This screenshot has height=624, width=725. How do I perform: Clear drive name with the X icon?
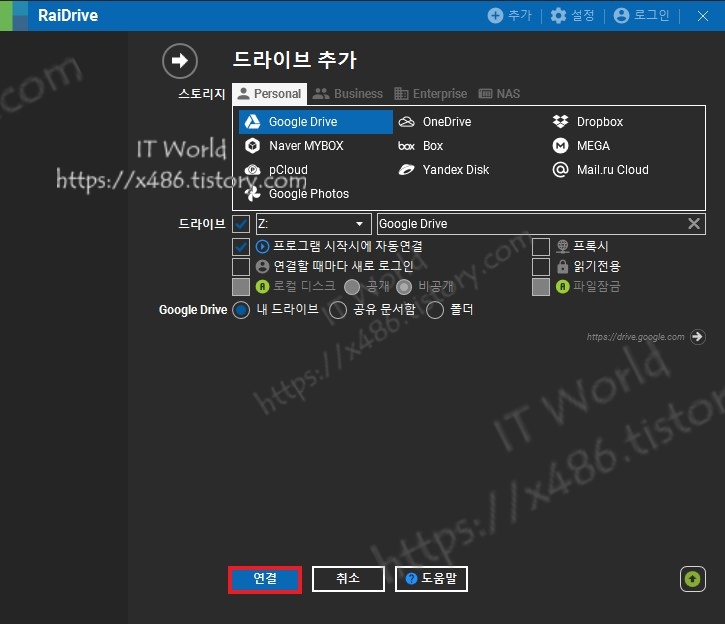(694, 224)
